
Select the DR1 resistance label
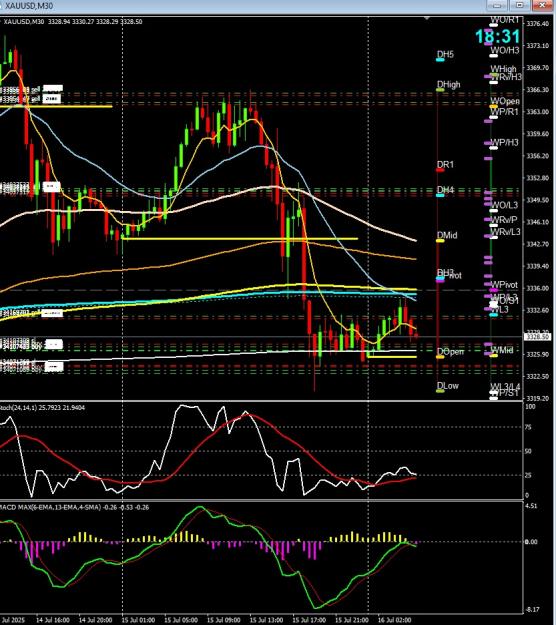pos(445,165)
